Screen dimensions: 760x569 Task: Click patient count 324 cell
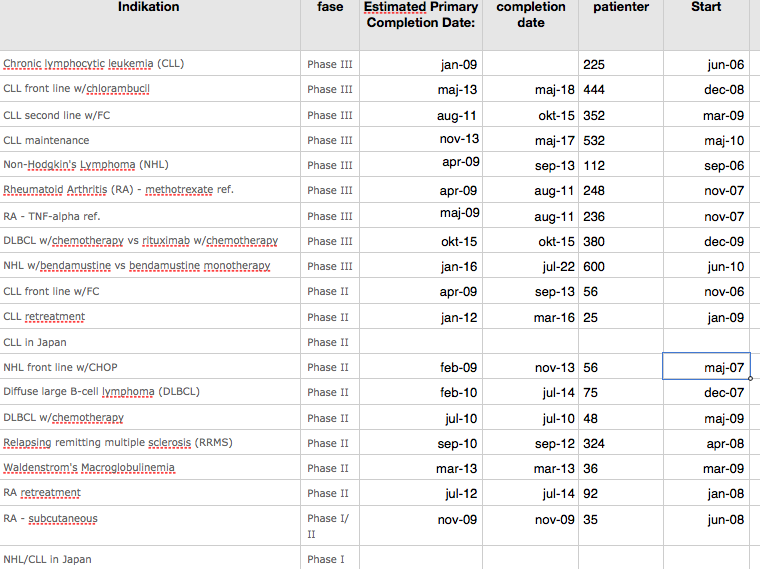pos(621,443)
